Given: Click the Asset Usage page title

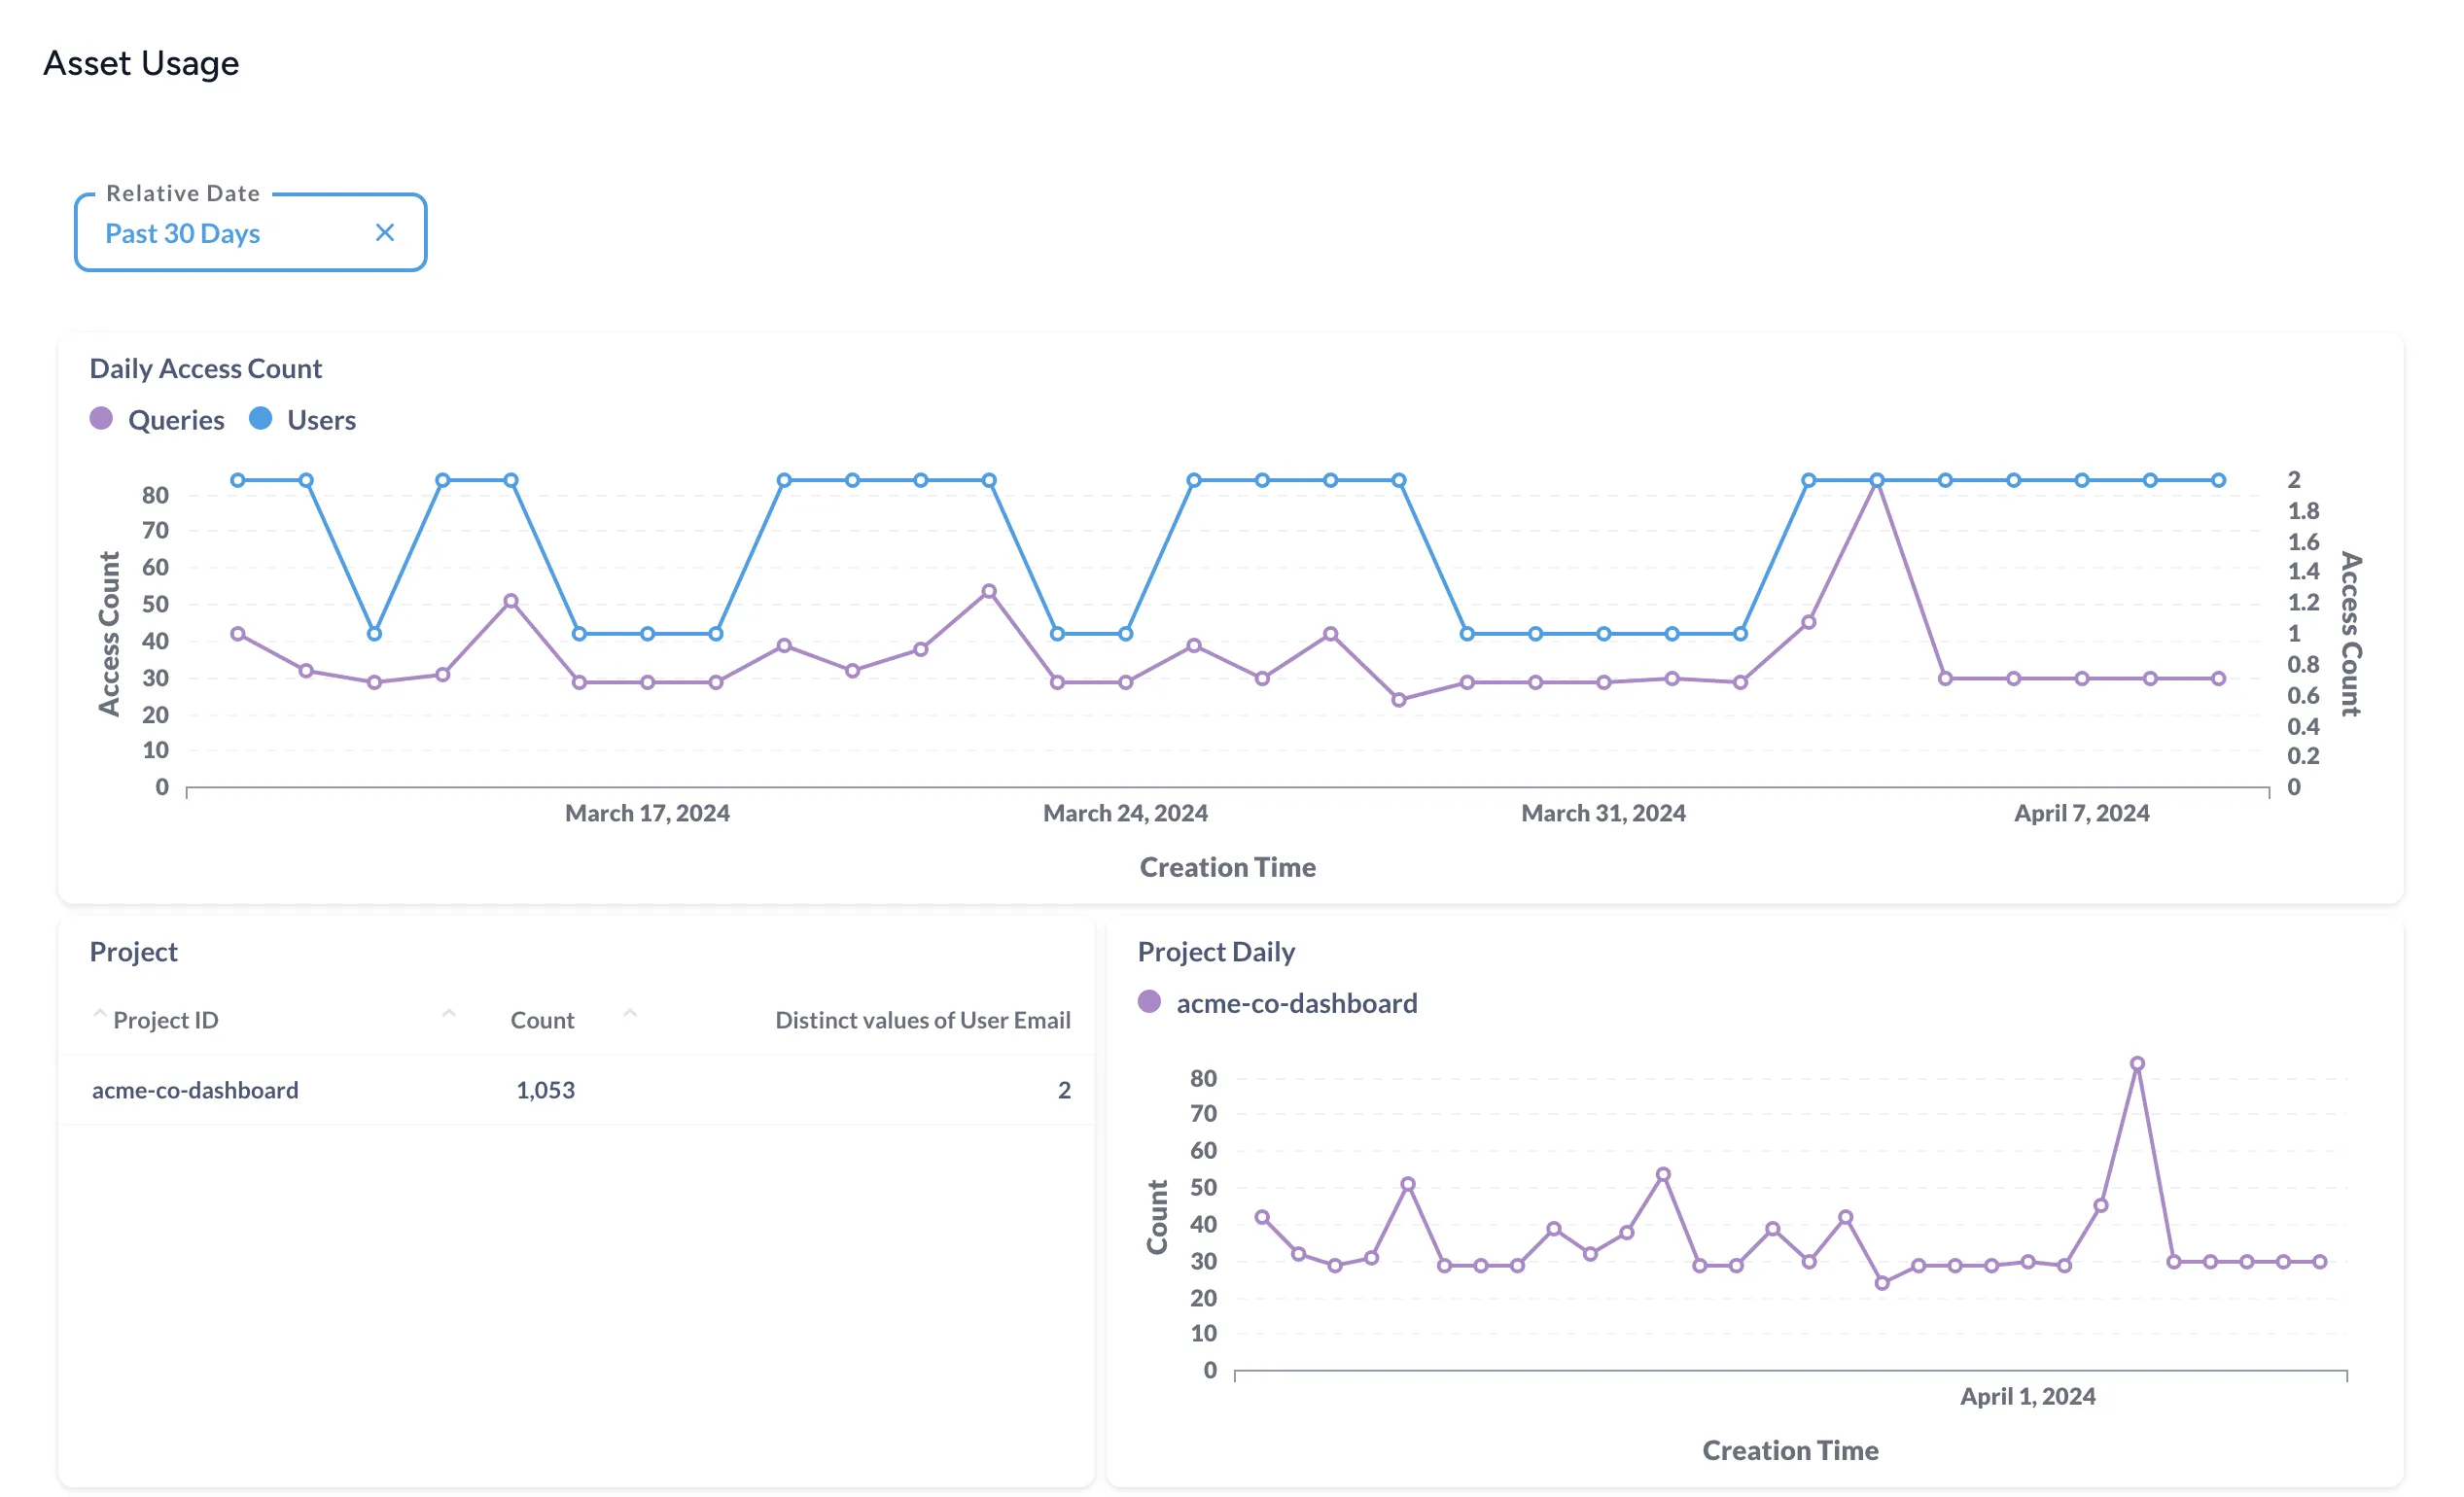Looking at the screenshot, I should (141, 63).
